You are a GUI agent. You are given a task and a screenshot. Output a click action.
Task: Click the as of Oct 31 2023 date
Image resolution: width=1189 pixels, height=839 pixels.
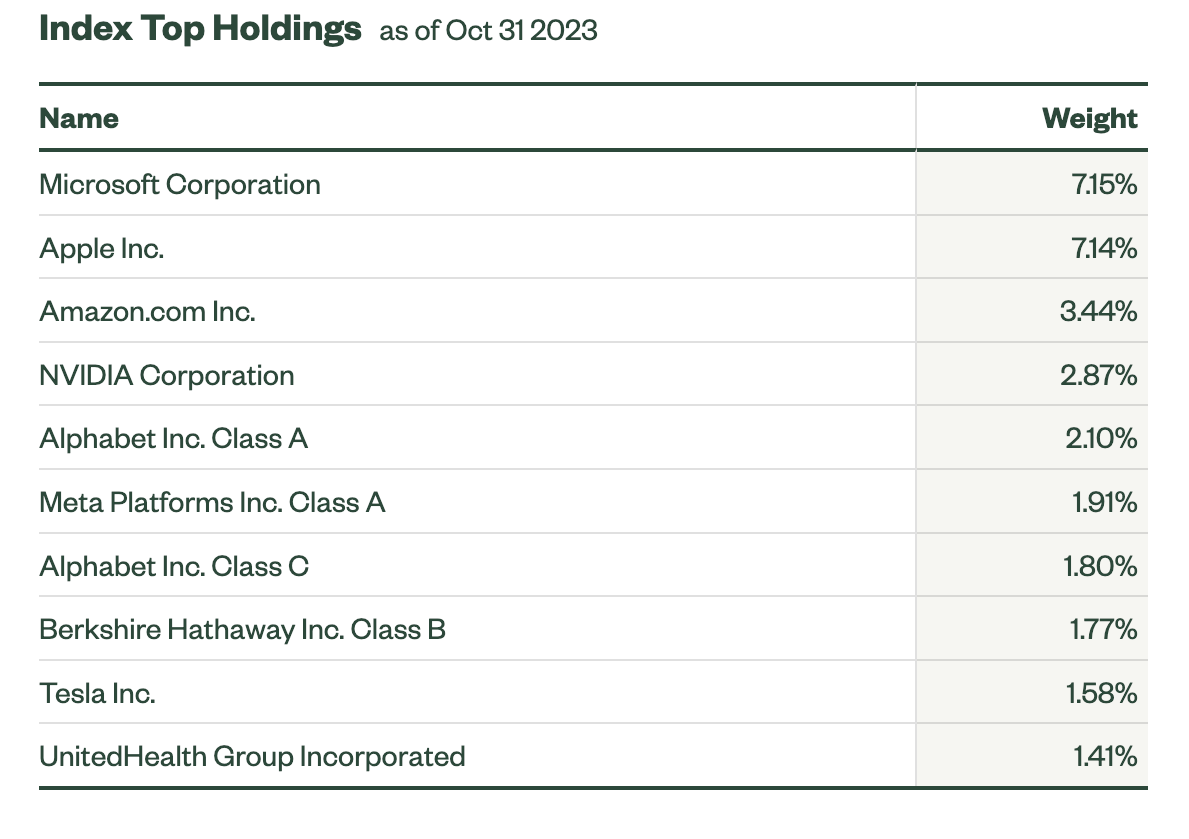(488, 30)
